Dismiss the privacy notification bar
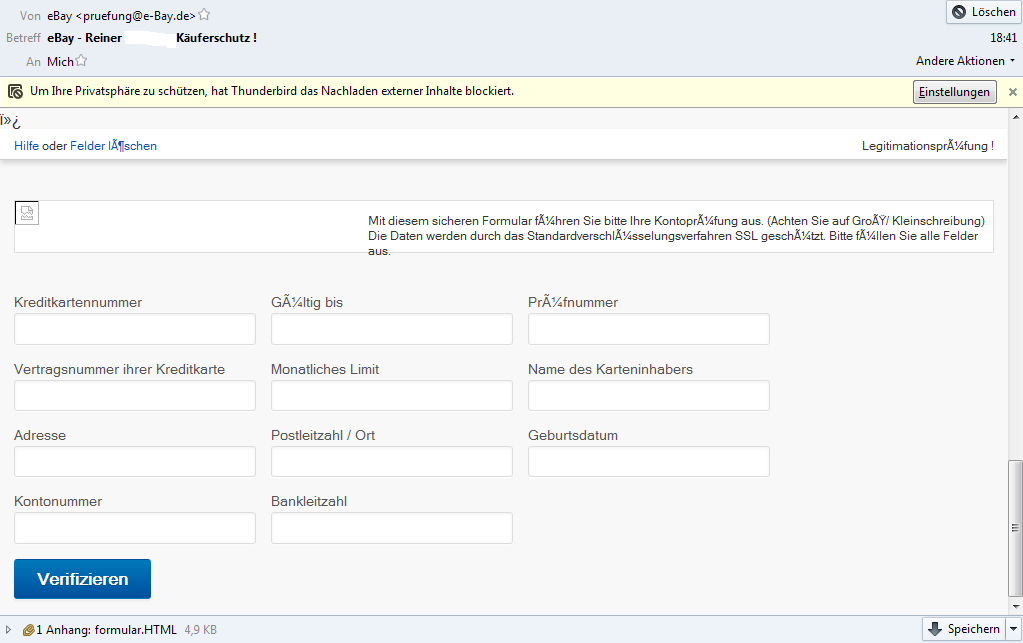This screenshot has width=1023, height=643. click(1013, 92)
